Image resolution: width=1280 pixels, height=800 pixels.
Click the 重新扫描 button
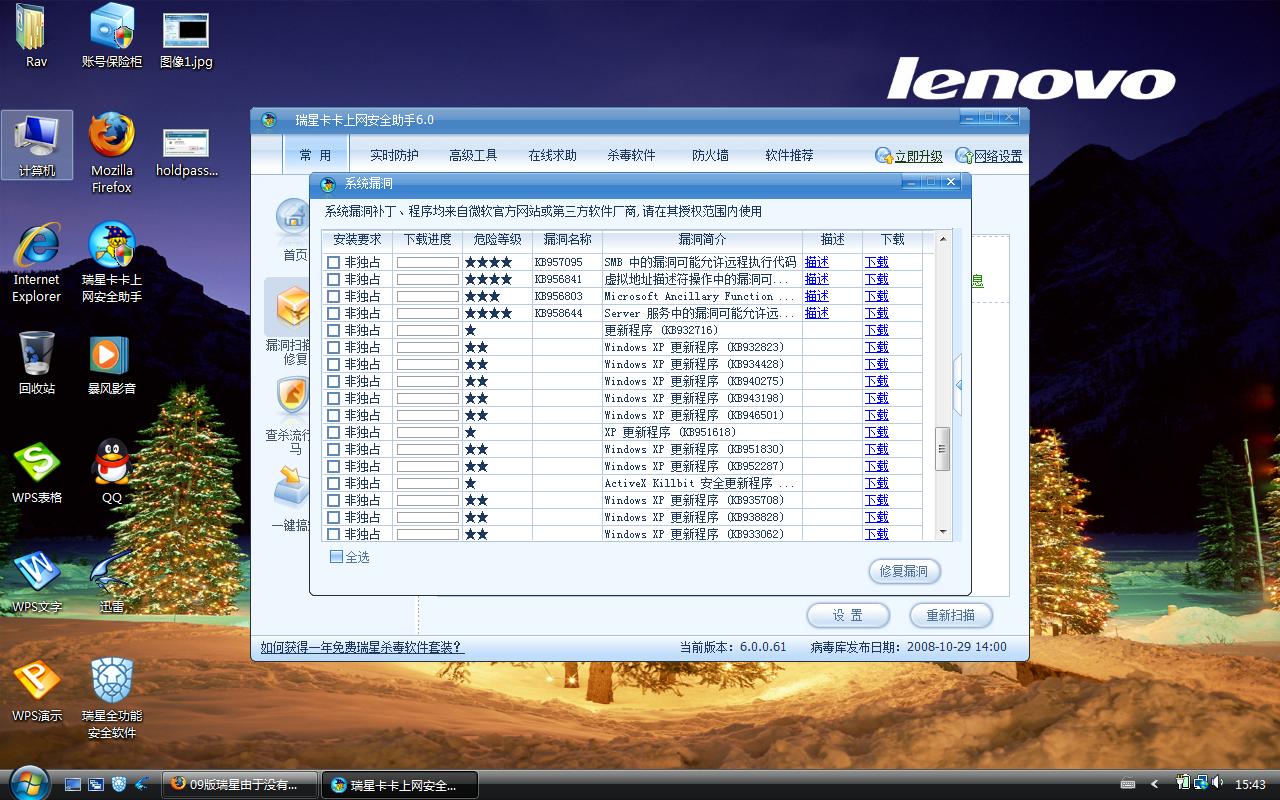click(950, 615)
